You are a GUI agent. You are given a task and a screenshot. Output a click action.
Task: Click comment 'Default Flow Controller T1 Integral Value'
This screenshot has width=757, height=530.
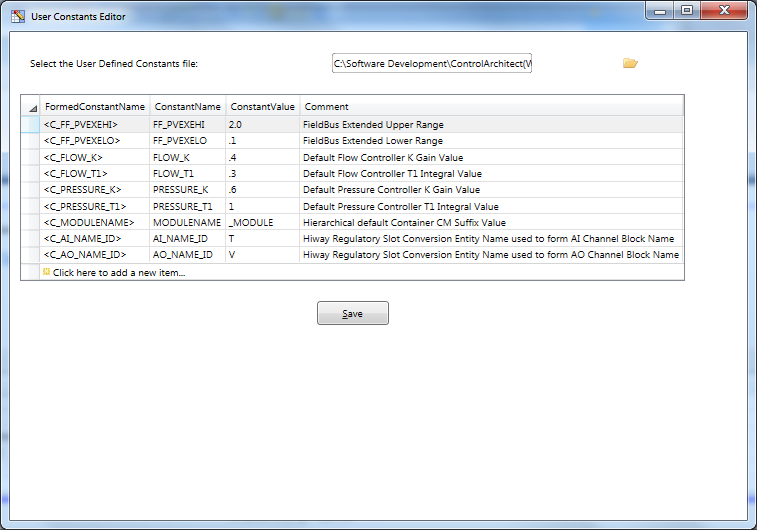click(x=491, y=173)
